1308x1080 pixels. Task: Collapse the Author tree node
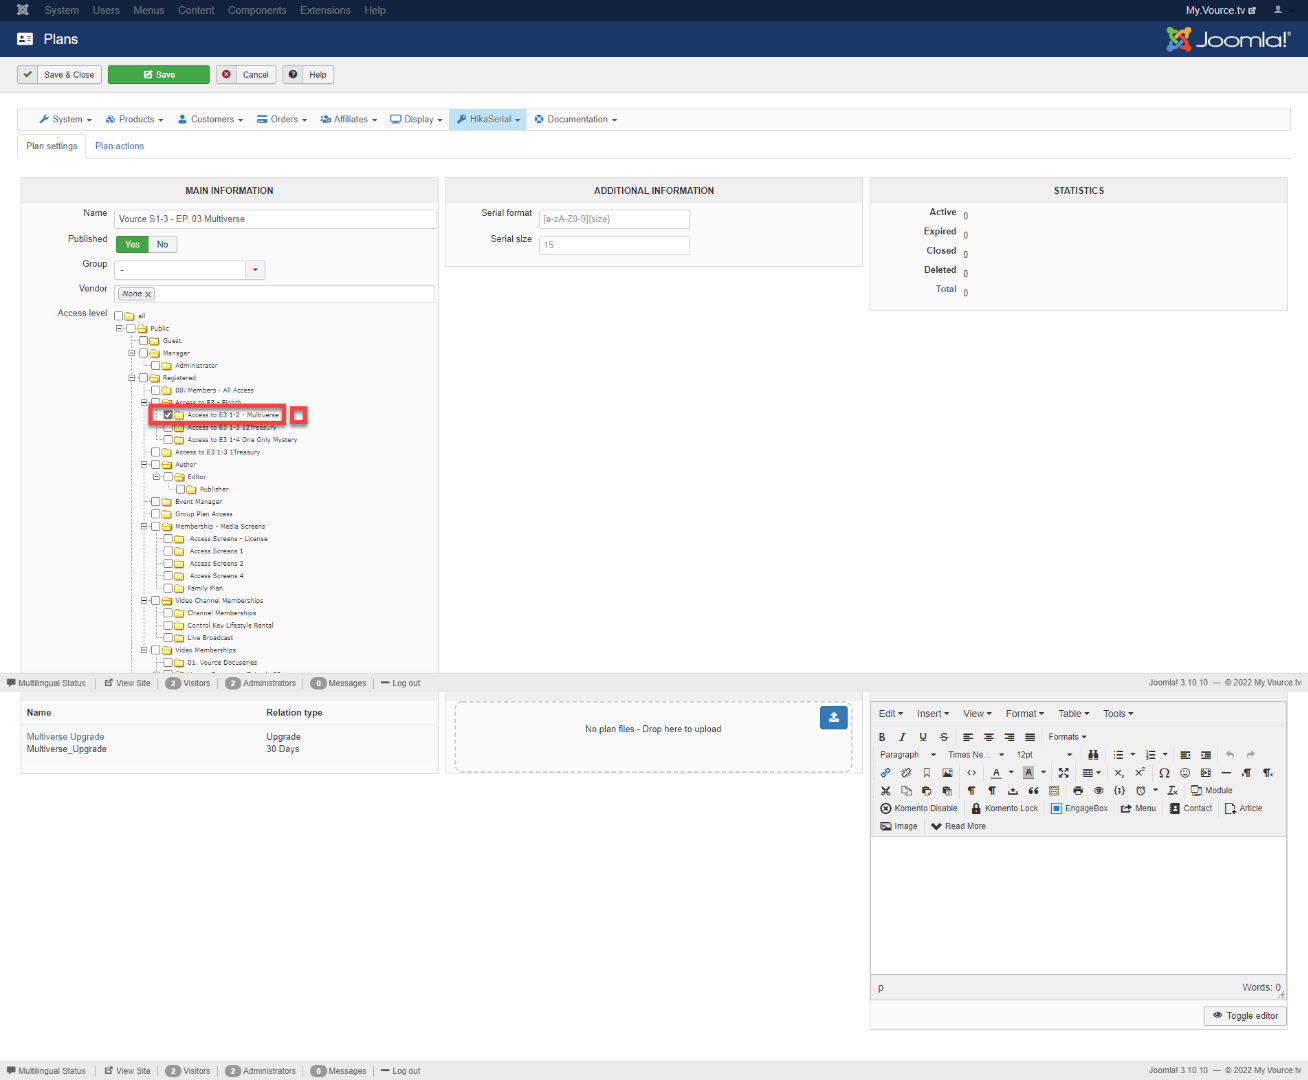tap(144, 465)
